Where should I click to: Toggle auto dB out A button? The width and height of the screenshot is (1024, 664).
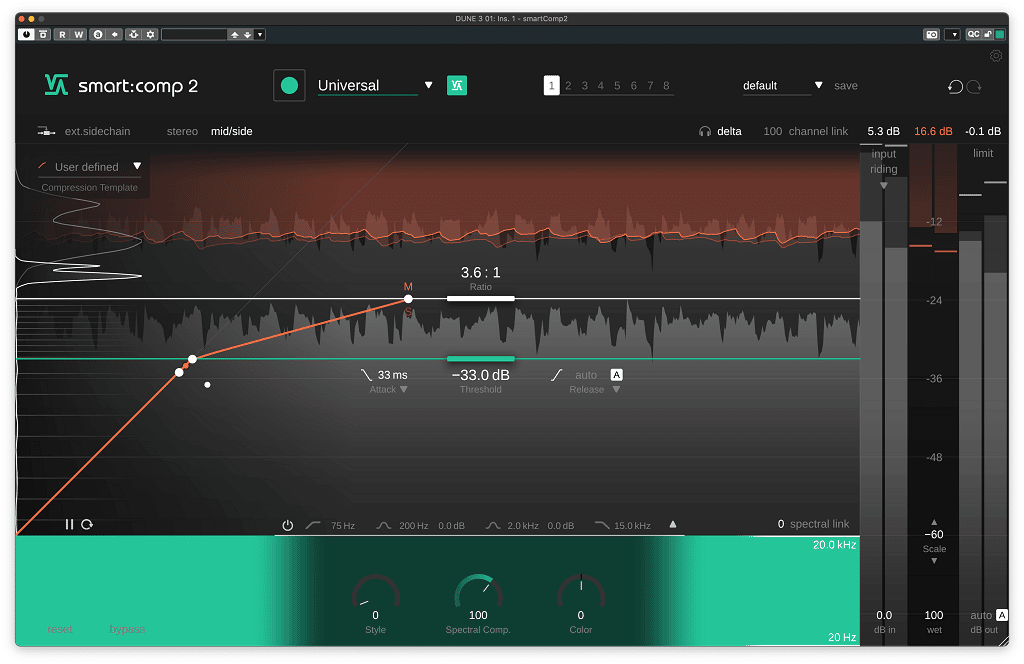pyautogui.click(x=1002, y=615)
